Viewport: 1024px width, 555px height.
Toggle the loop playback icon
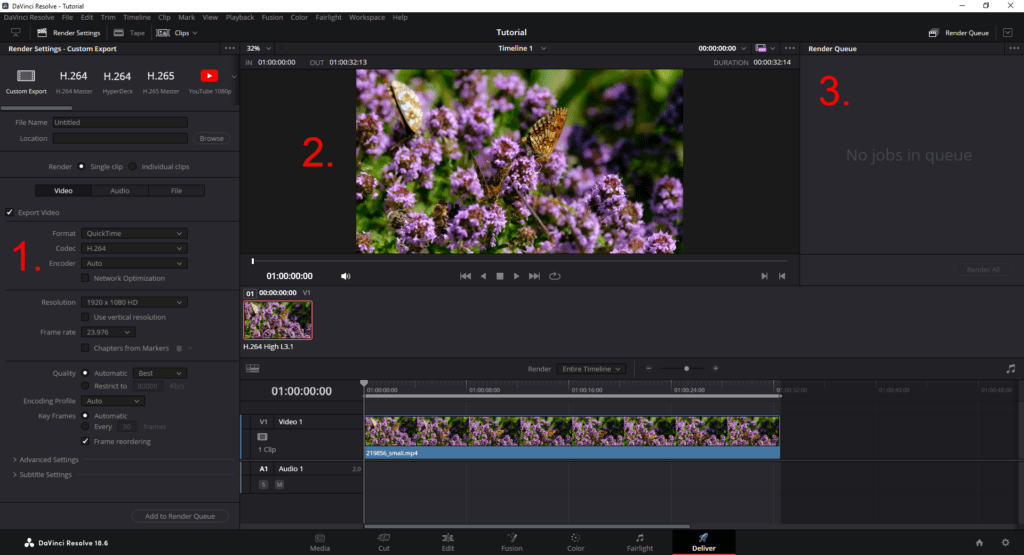coord(555,276)
